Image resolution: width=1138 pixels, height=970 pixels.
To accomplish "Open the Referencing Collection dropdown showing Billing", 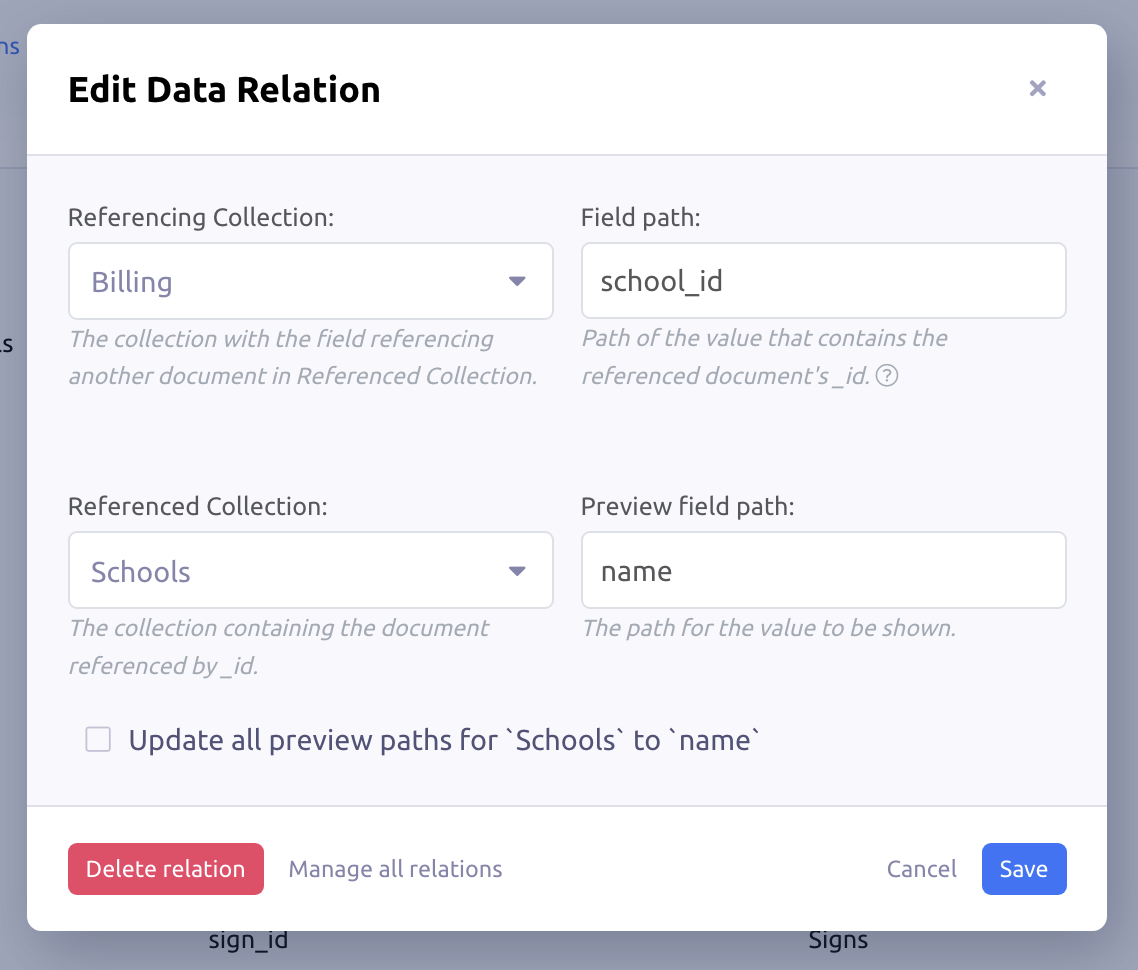I will click(311, 281).
